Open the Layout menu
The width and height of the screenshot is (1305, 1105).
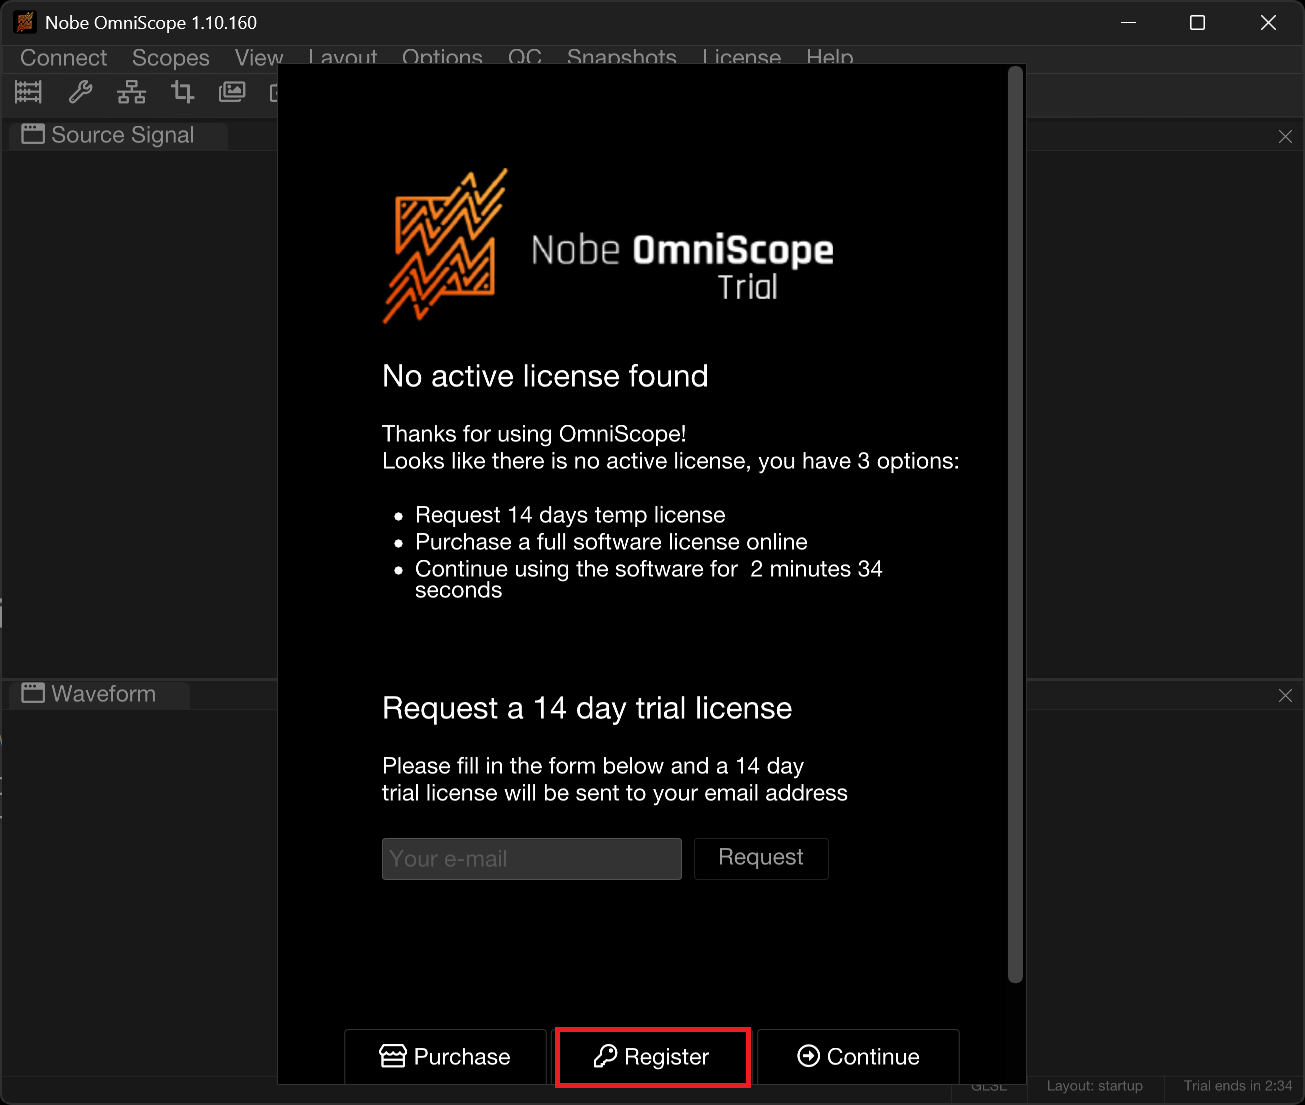(x=343, y=58)
